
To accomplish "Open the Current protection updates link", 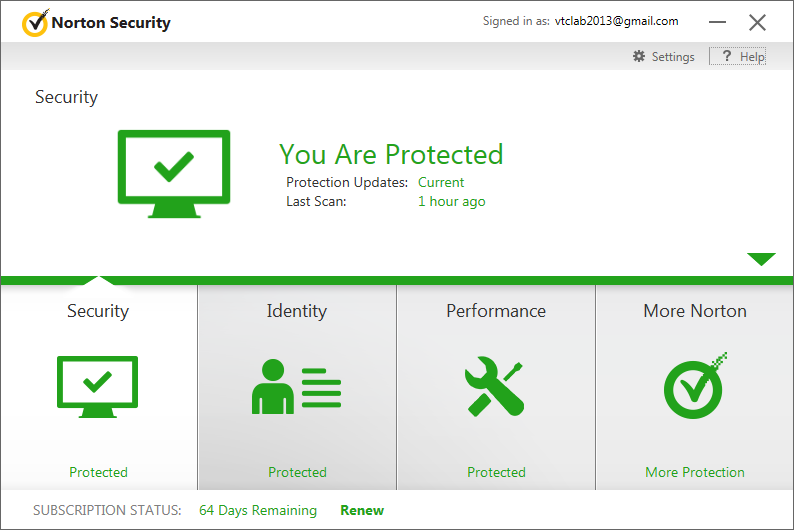I will tap(441, 182).
